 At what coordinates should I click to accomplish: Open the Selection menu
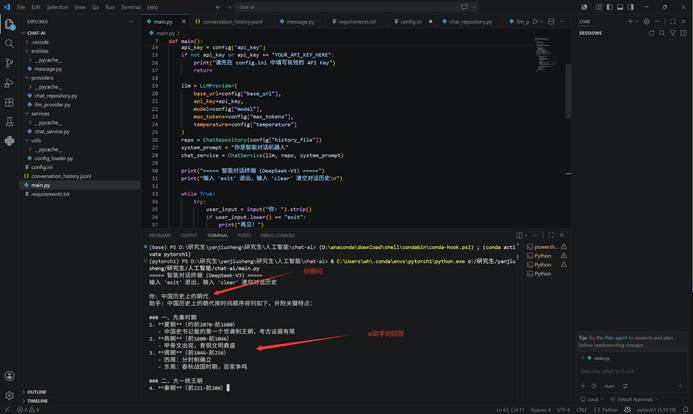57,7
